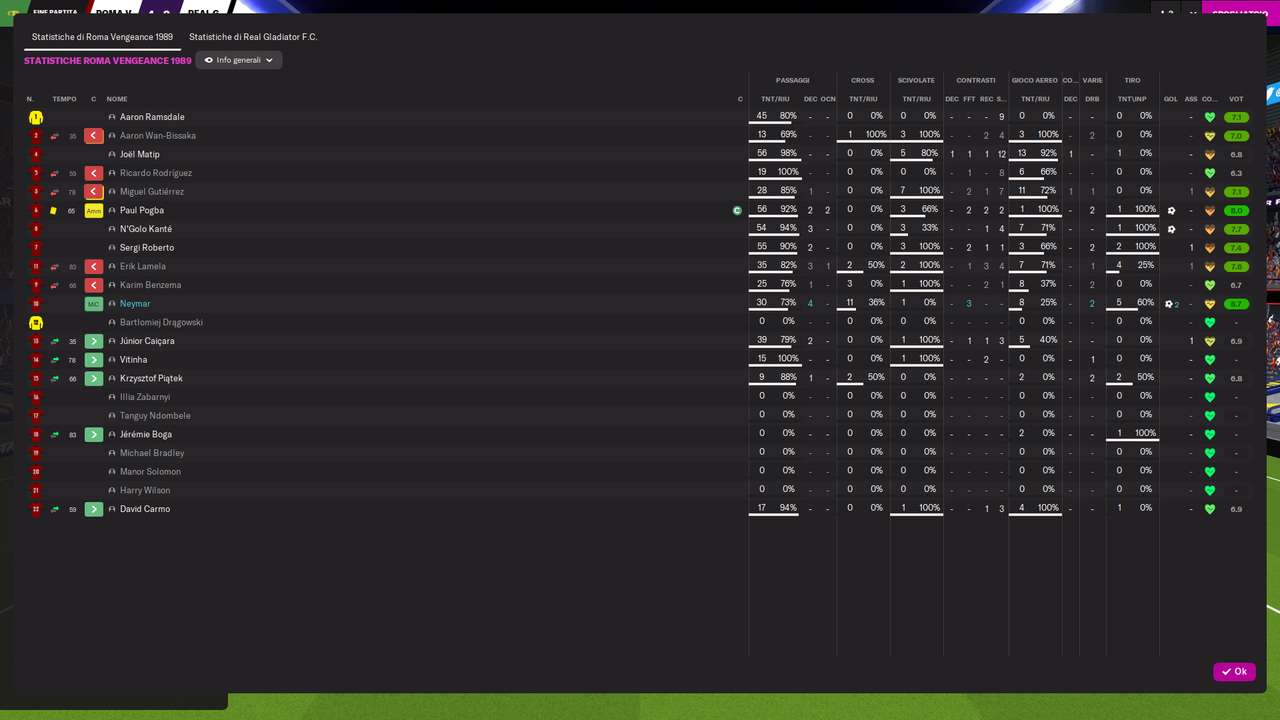Click the Miguel Gutiérrez player name
1280x720 pixels.
152,192
